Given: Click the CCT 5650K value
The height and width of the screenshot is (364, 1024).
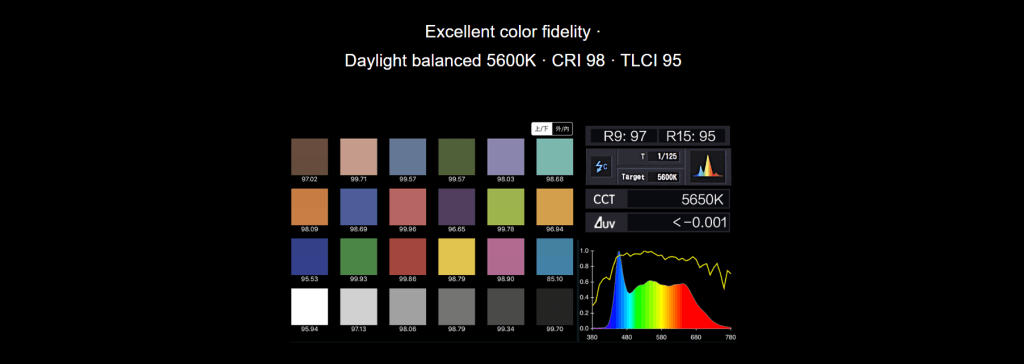Looking at the screenshot, I should click(x=679, y=199).
